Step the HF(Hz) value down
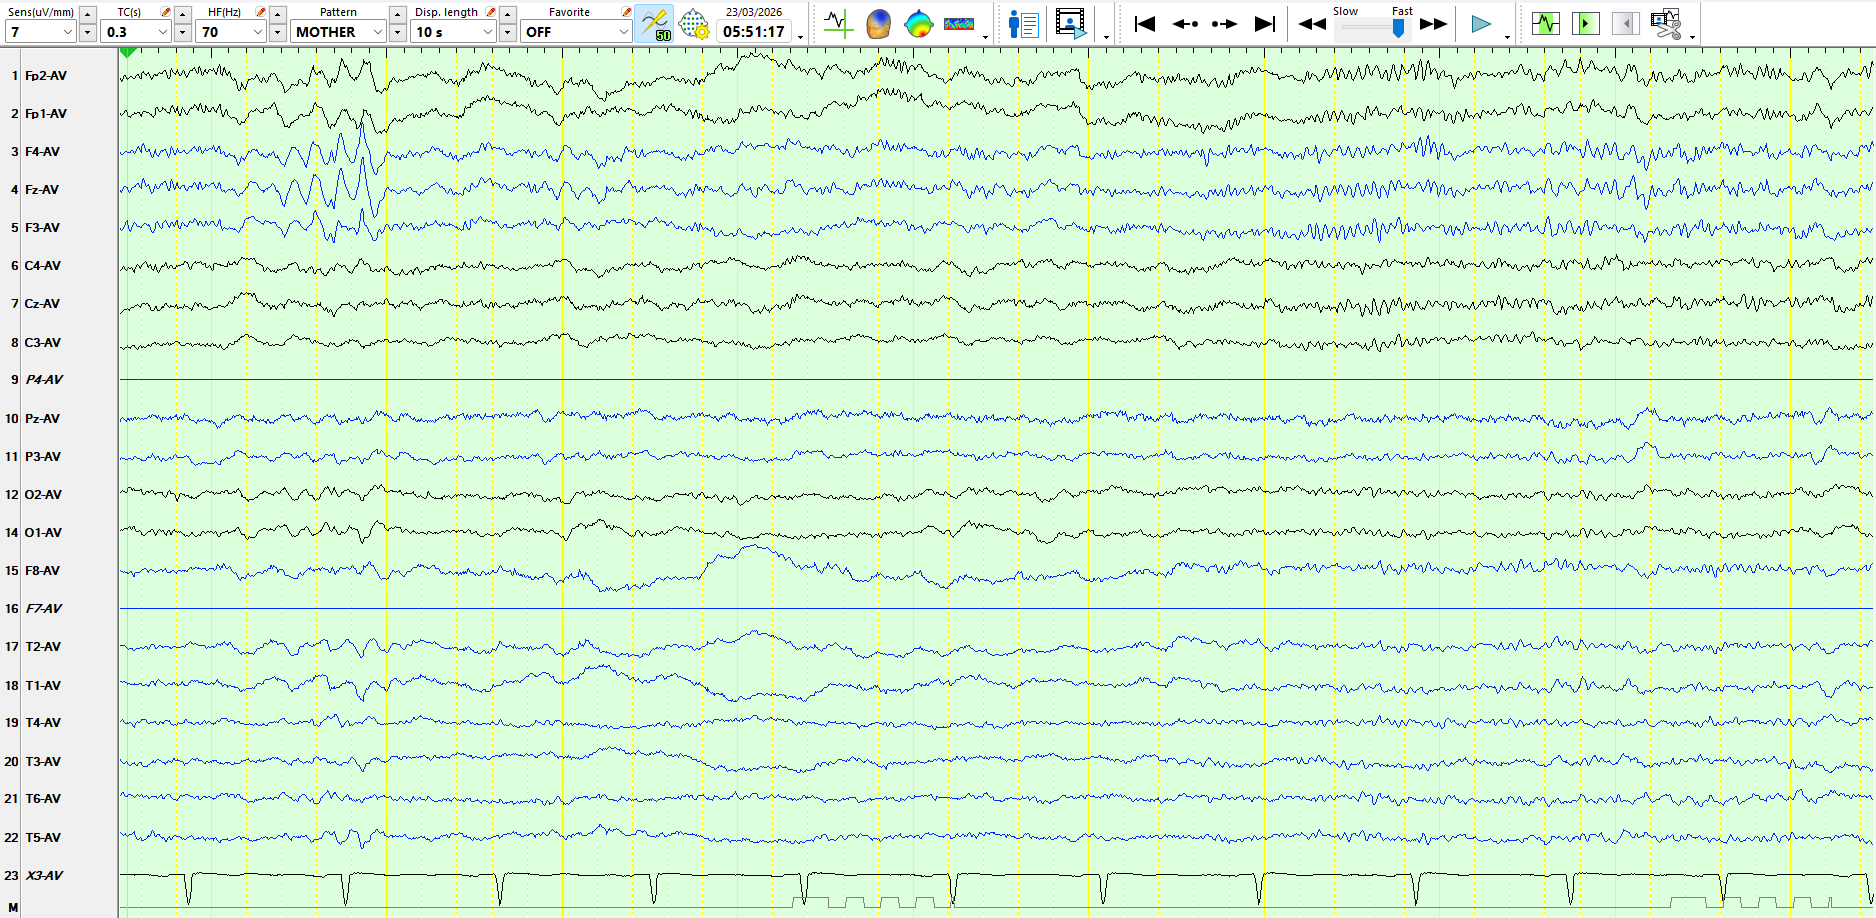1876x918 pixels. 278,33
